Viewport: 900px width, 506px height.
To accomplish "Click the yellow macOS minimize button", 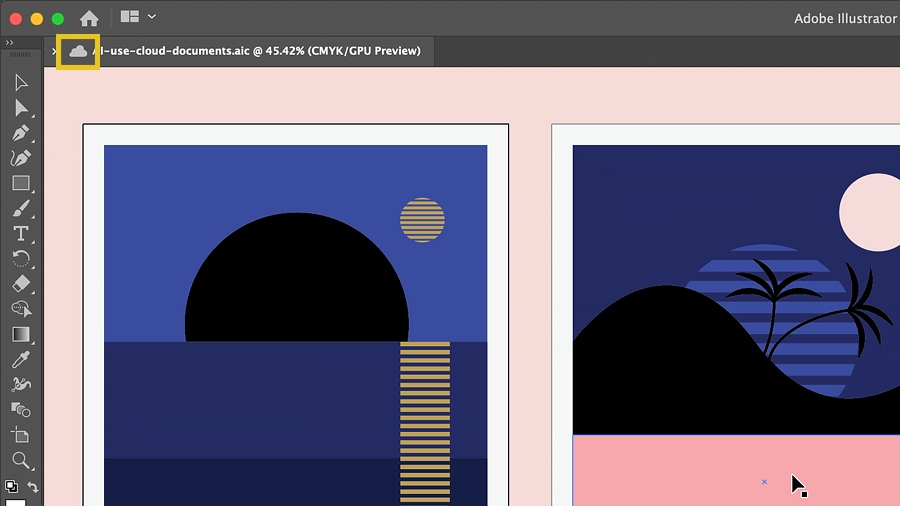I will coord(37,19).
